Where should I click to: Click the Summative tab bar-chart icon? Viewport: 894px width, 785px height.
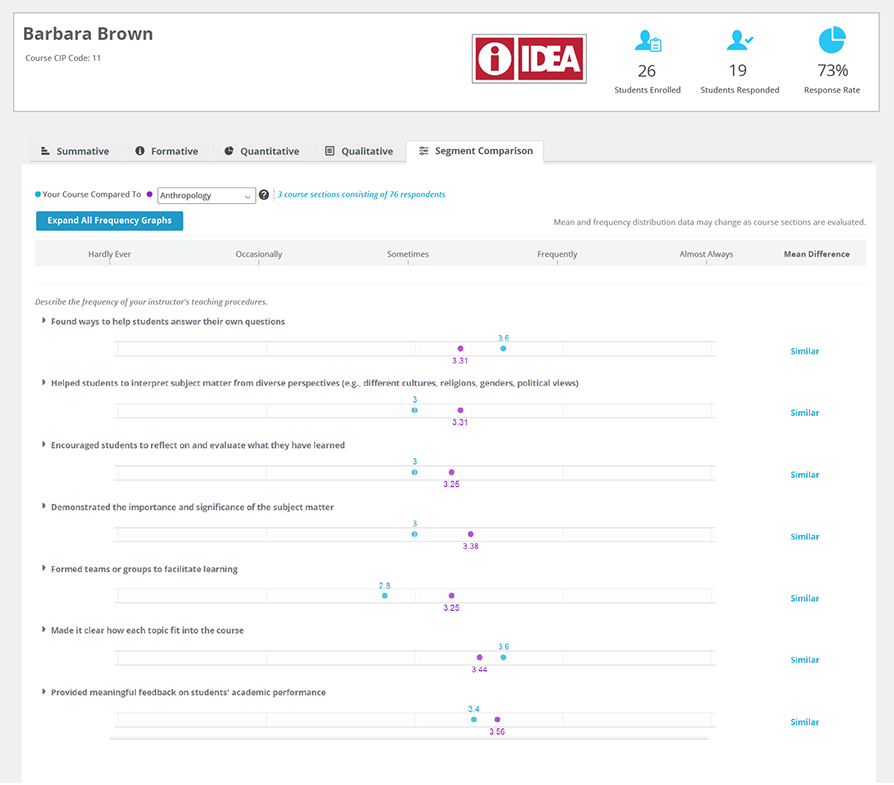[x=45, y=151]
